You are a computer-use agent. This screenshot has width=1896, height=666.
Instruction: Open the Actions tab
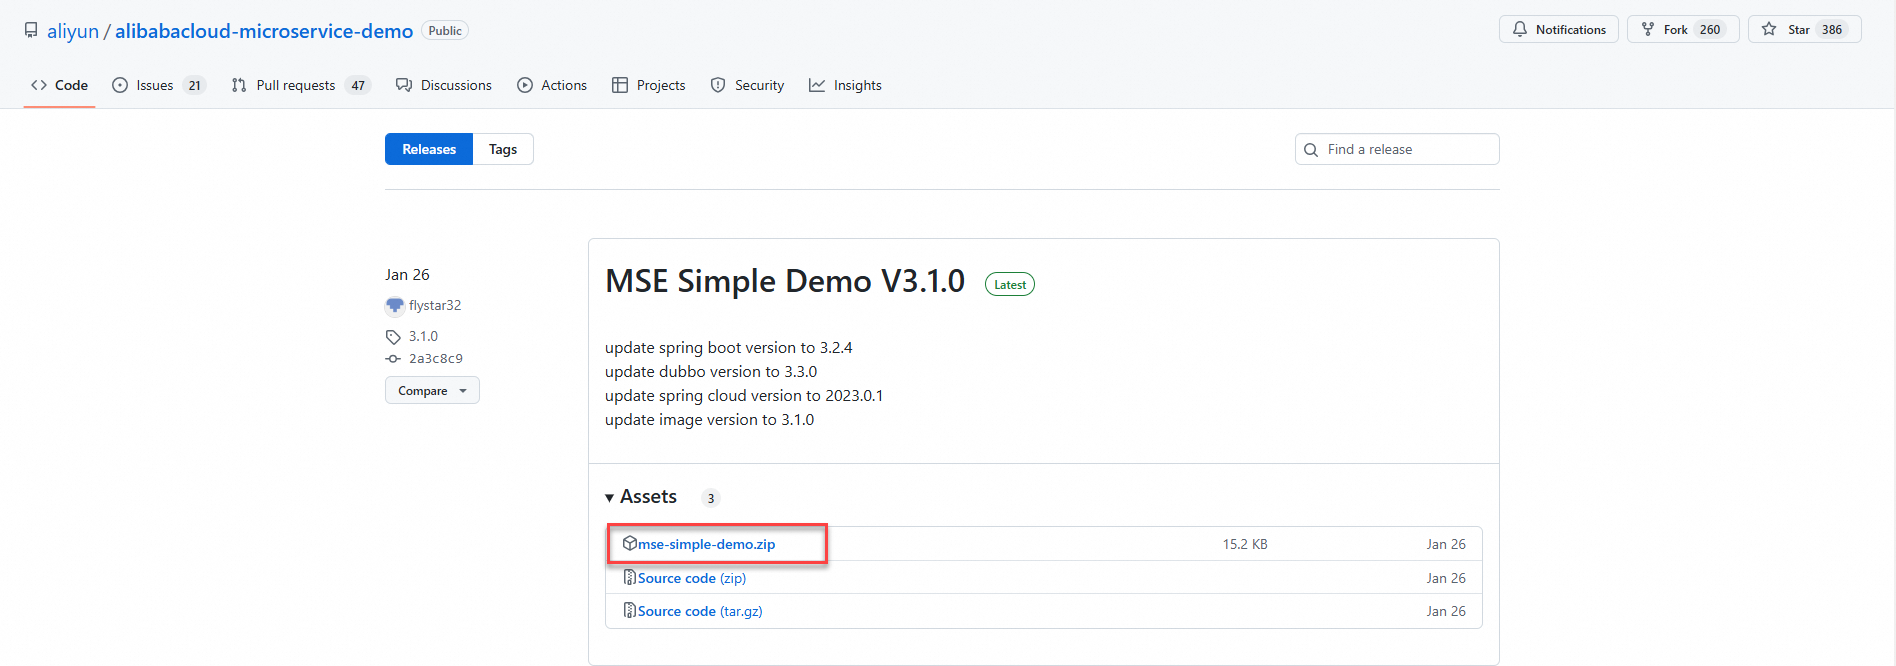point(552,85)
